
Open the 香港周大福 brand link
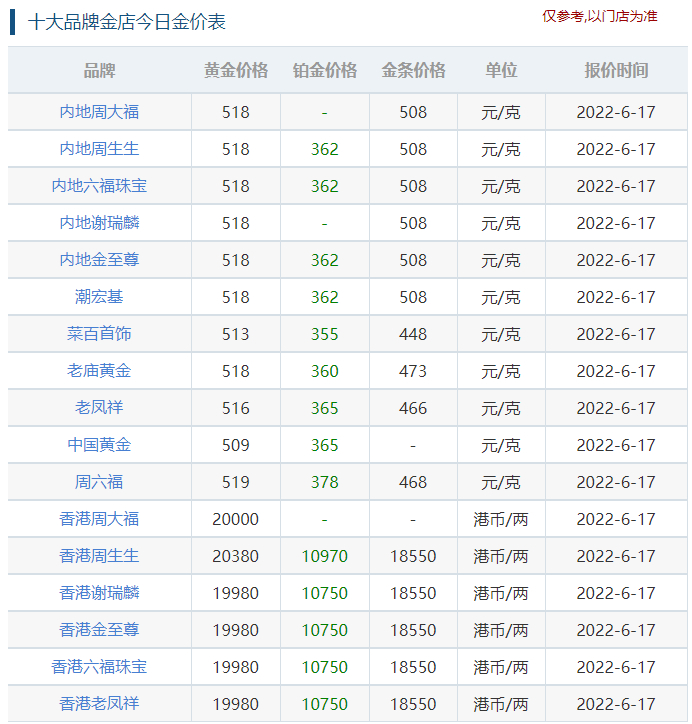[99, 519]
